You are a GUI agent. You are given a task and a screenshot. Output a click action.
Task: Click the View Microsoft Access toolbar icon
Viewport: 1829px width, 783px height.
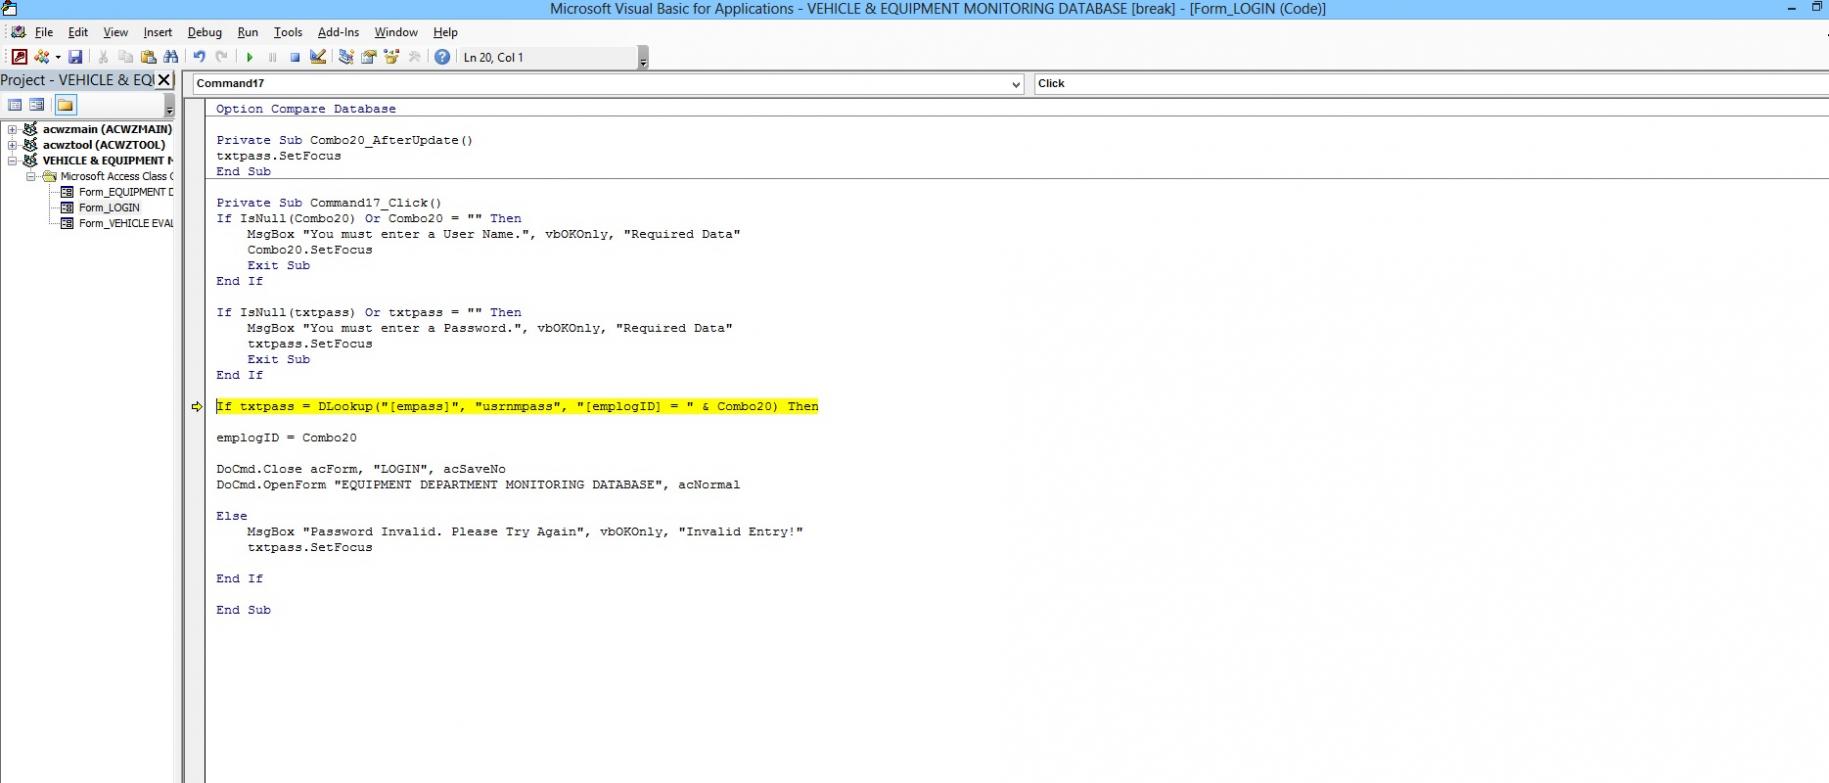pos(19,57)
